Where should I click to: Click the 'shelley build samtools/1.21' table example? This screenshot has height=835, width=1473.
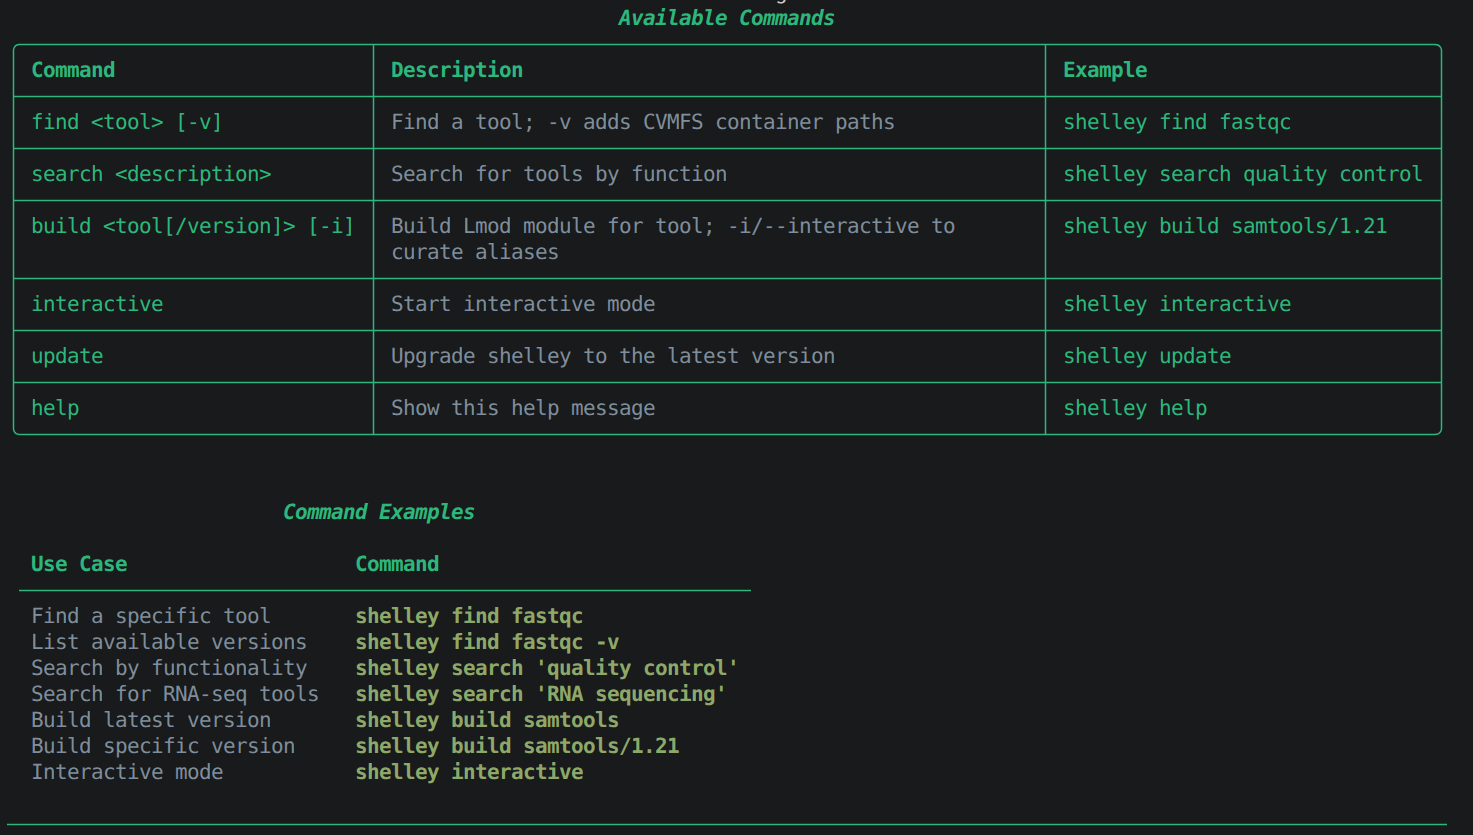(1225, 226)
